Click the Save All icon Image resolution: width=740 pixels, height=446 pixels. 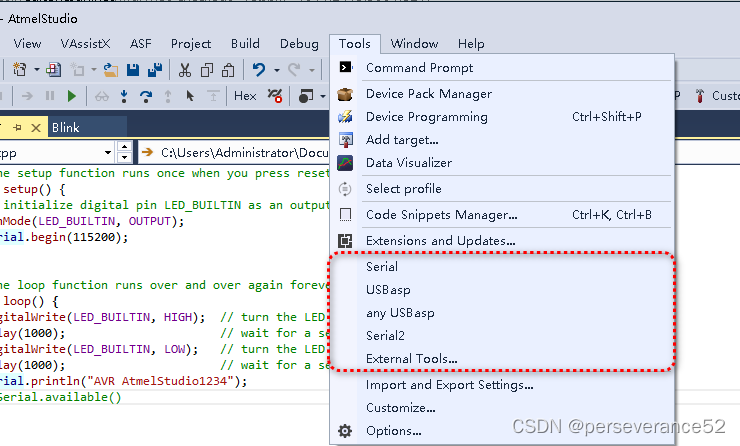click(155, 70)
